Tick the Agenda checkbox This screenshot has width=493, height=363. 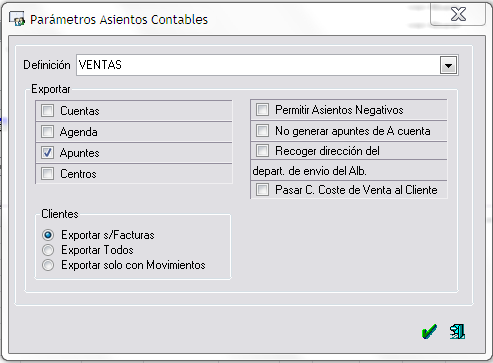[47, 132]
